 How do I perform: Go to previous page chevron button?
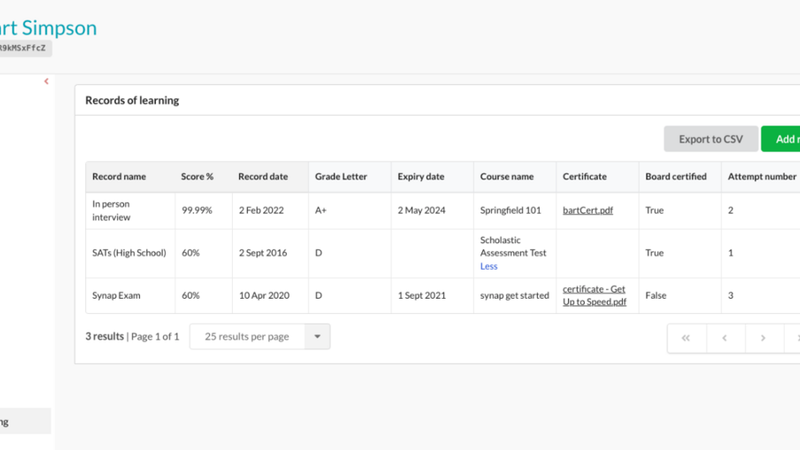click(725, 338)
